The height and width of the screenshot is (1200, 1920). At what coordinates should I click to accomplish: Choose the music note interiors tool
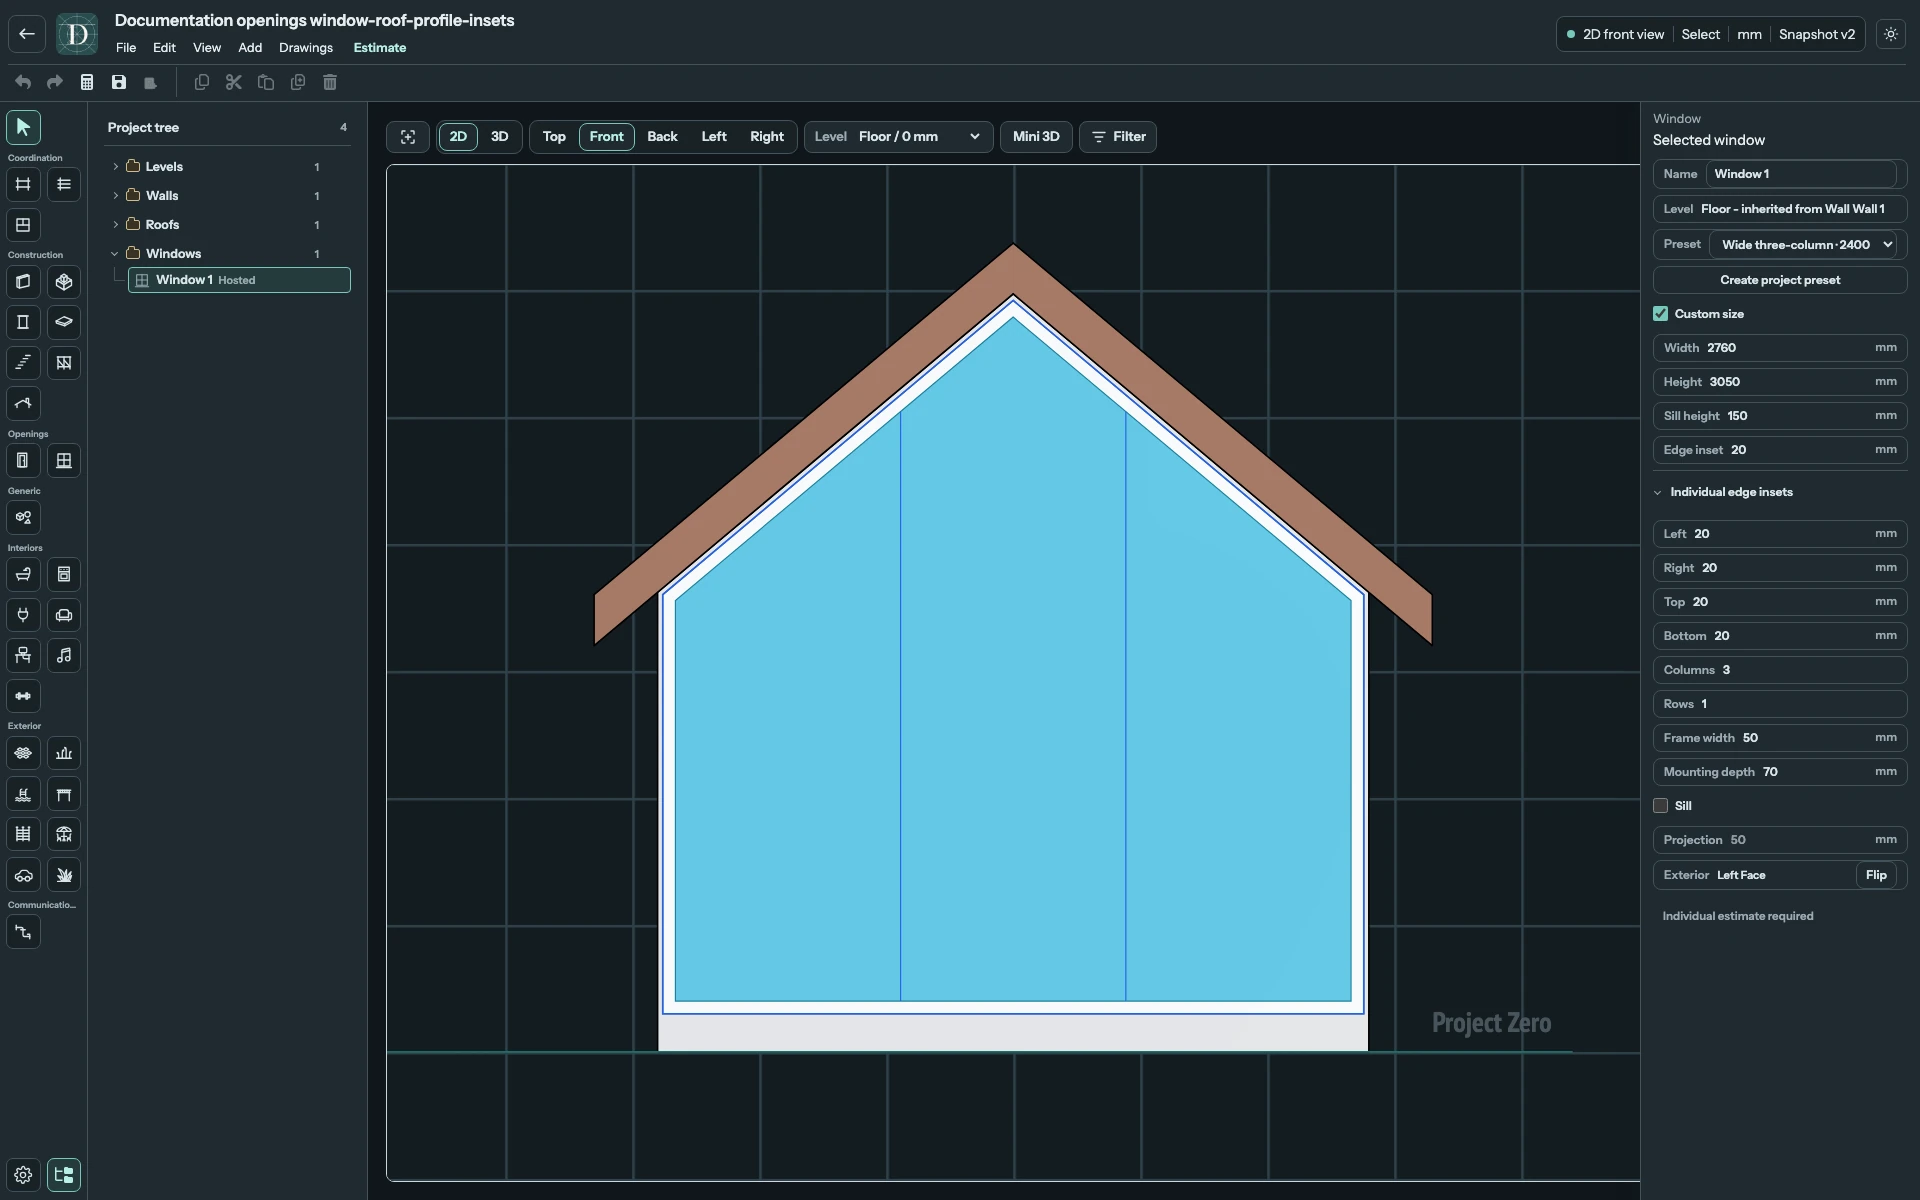64,655
